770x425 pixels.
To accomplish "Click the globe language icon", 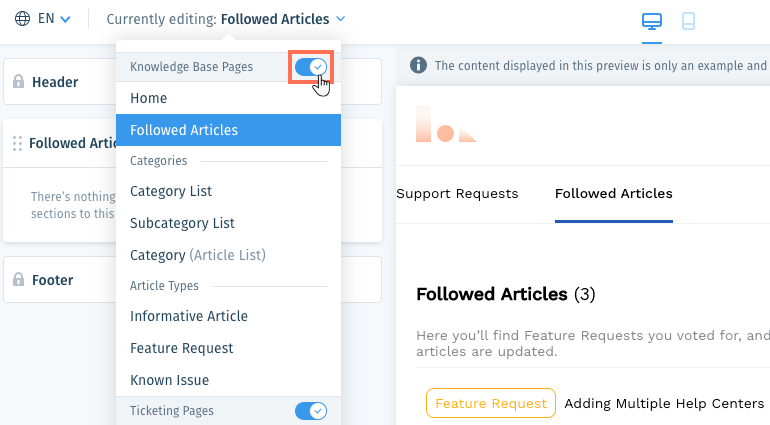I will 22,19.
